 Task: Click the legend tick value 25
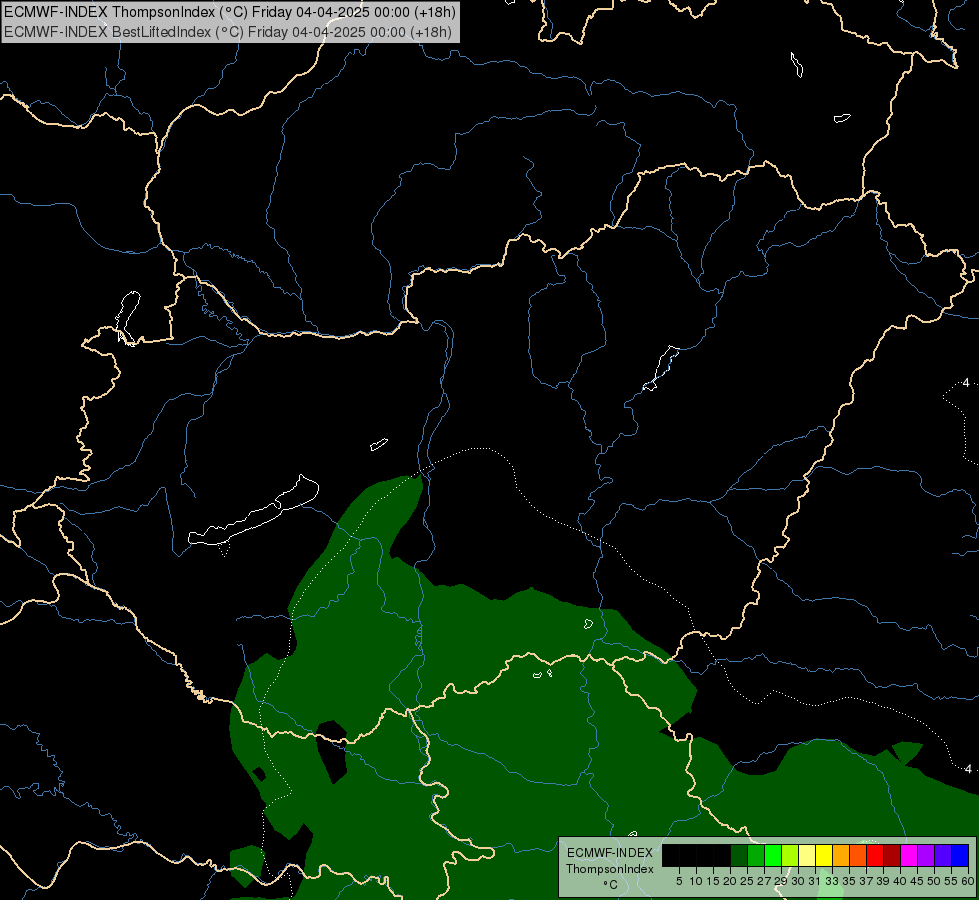(747, 881)
